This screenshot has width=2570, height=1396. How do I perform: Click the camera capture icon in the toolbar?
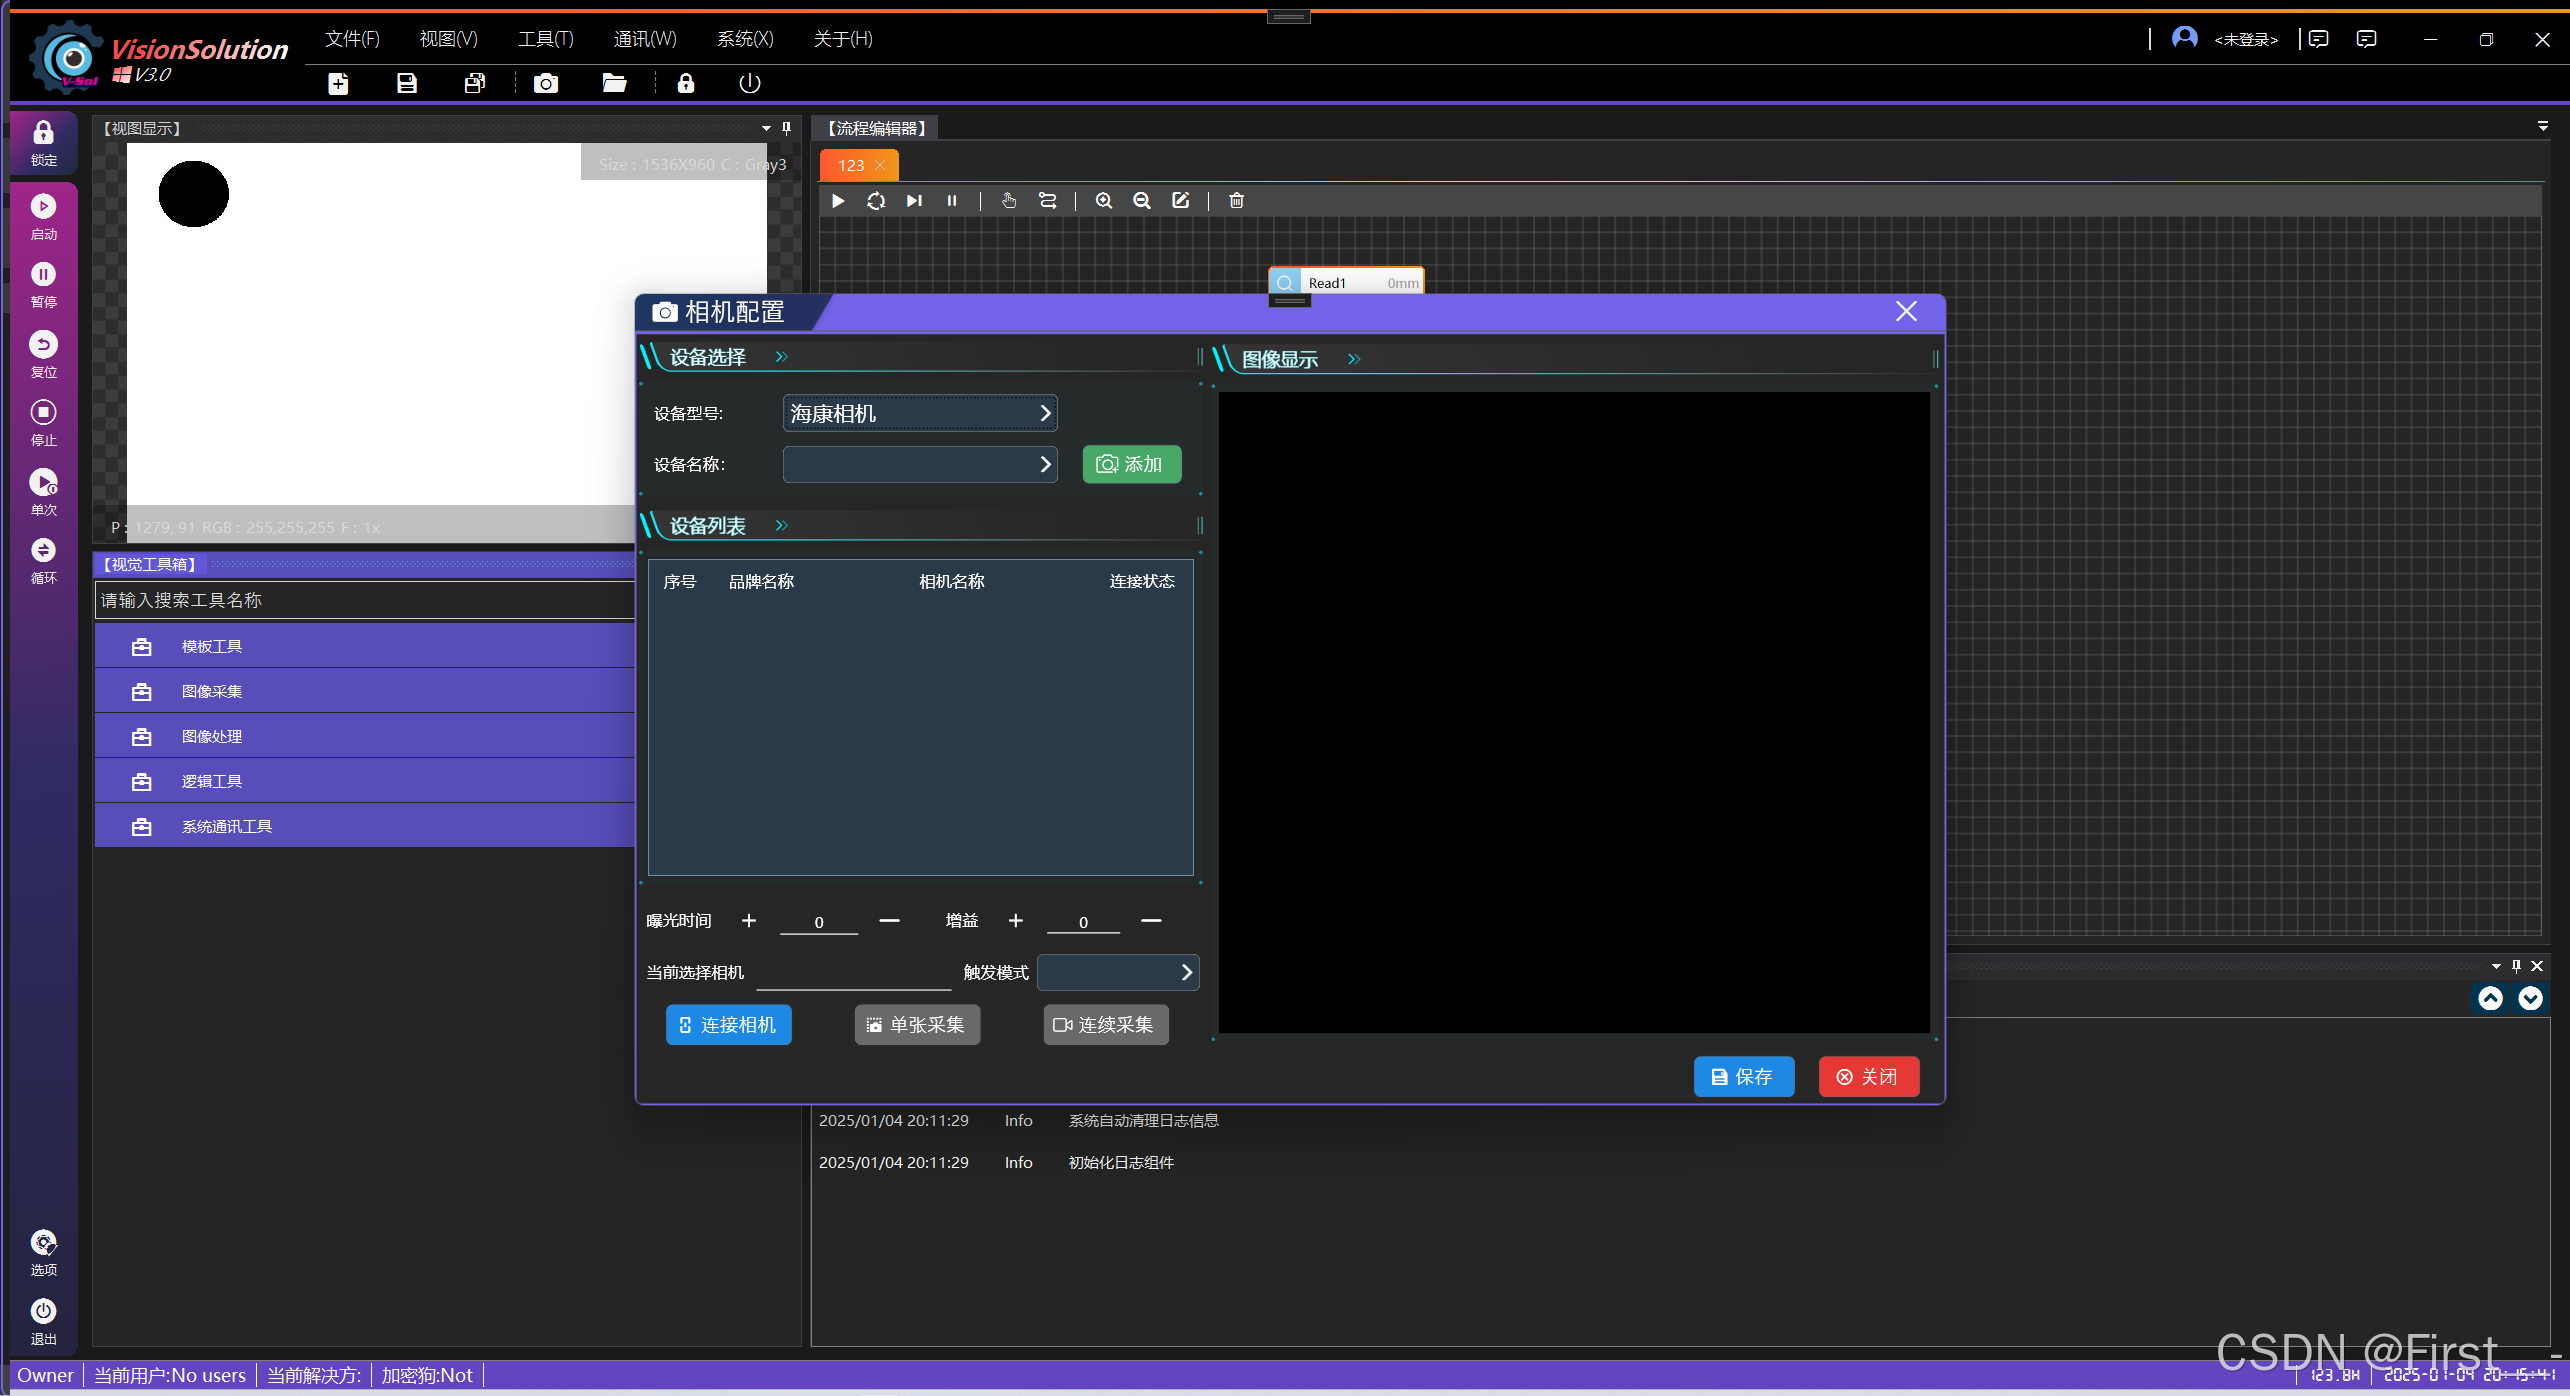click(545, 83)
